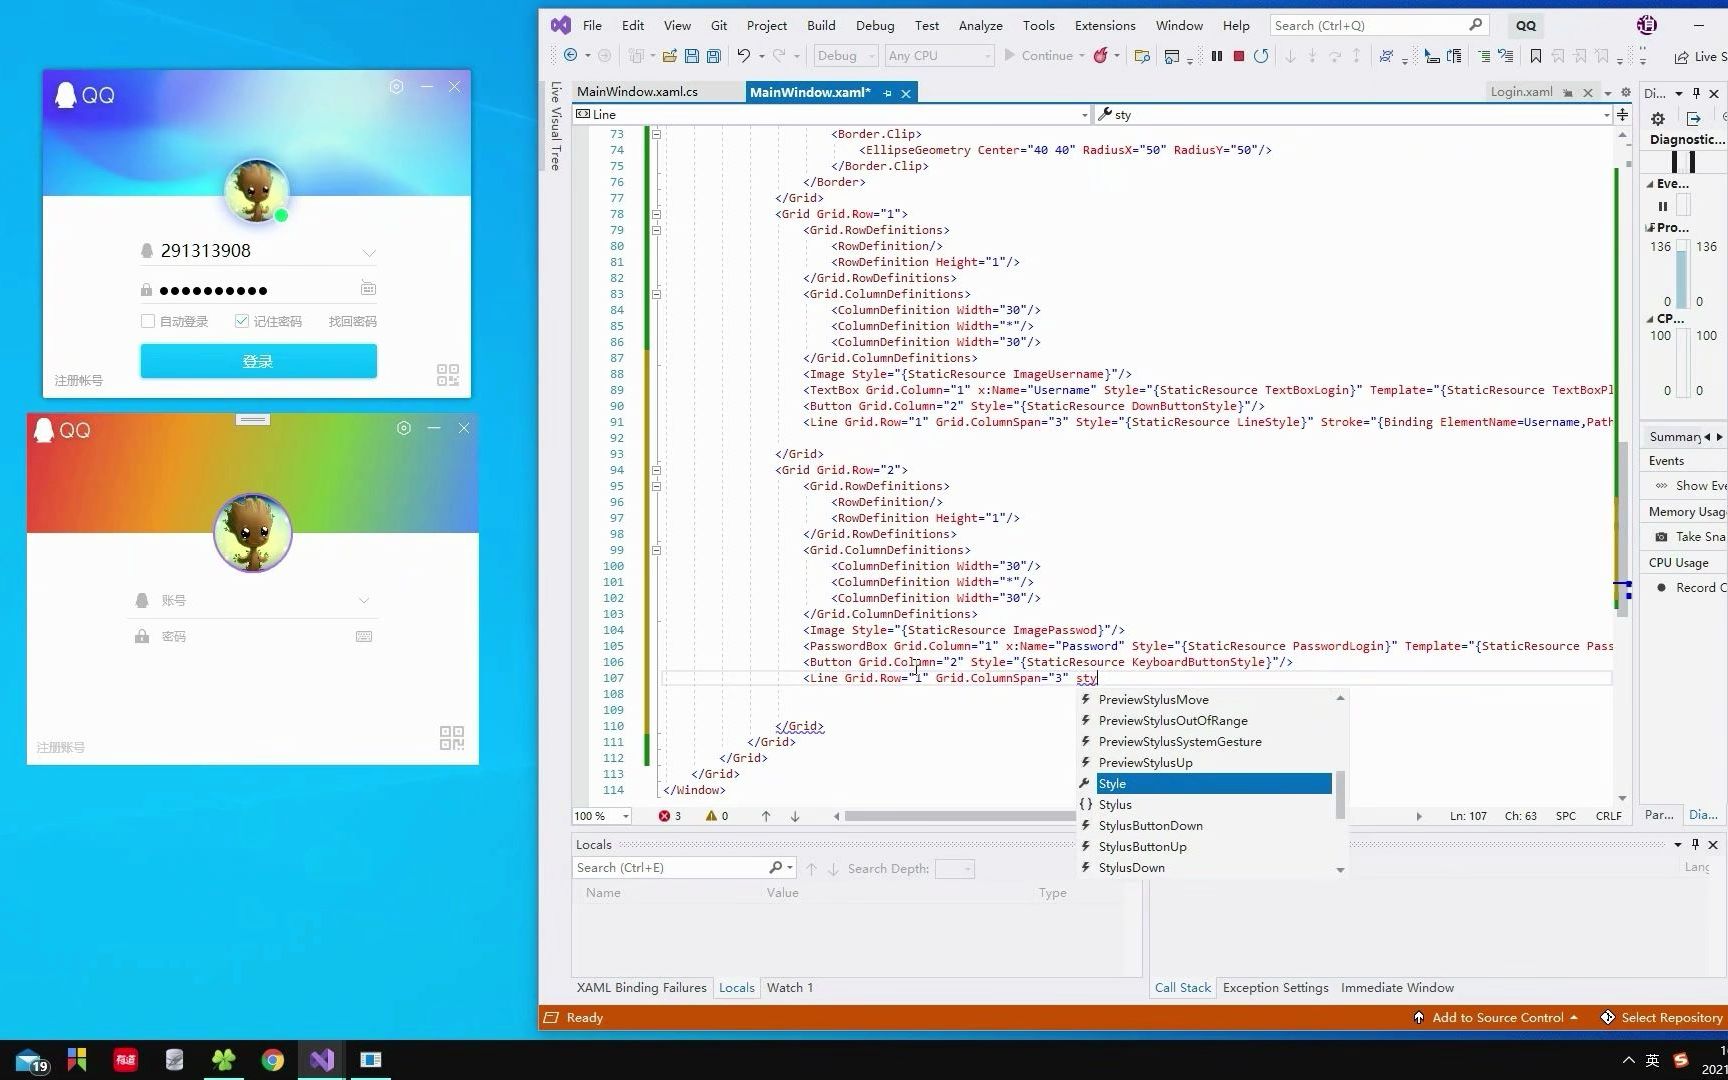Click the Undo arrow icon
Screen dimensions: 1728x1080
(743, 56)
